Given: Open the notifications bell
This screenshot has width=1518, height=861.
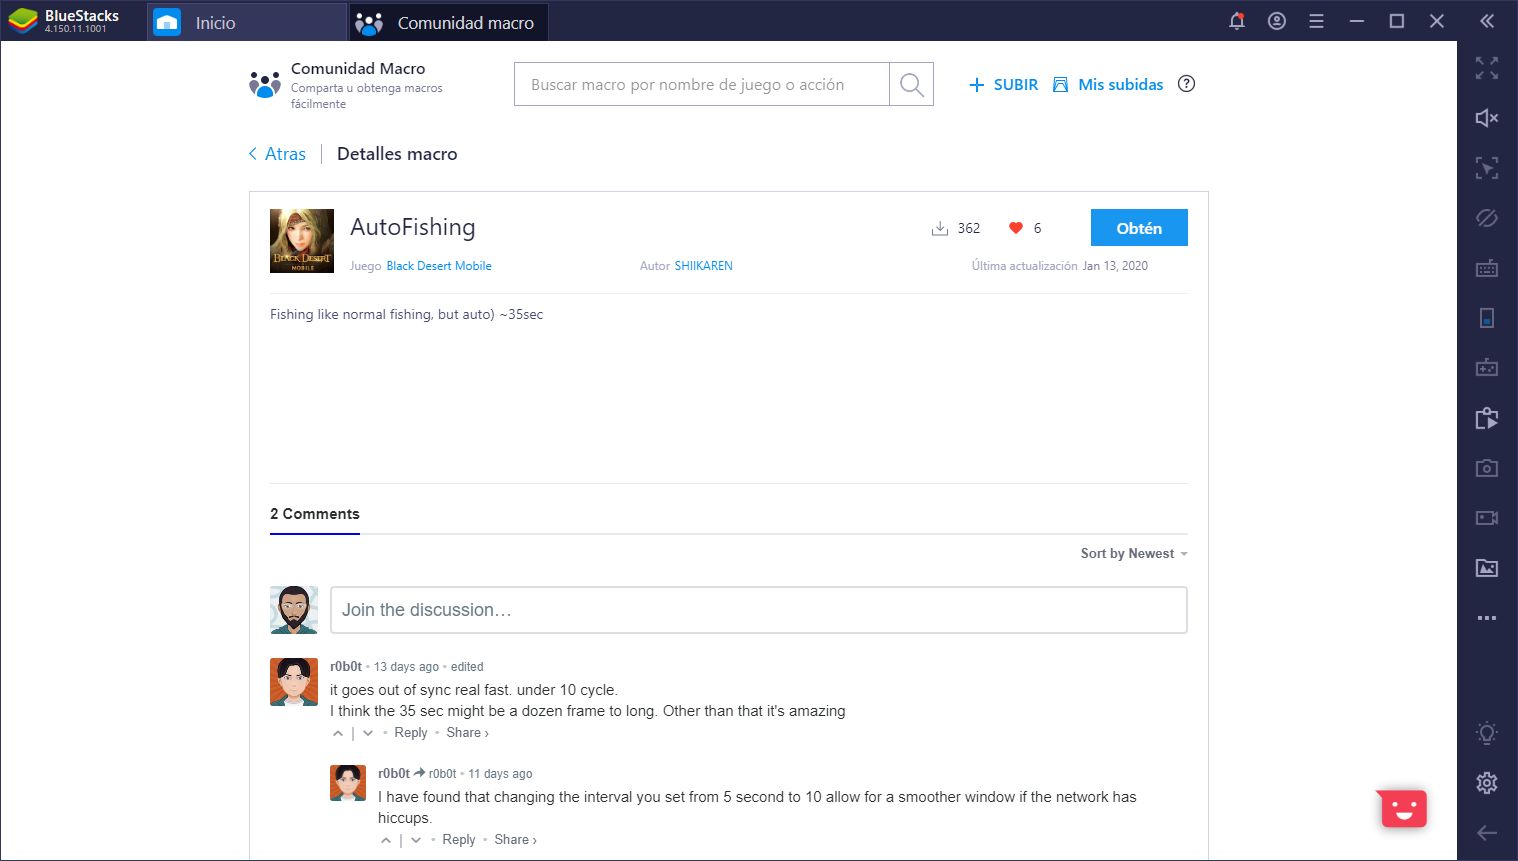Looking at the screenshot, I should click(x=1237, y=21).
